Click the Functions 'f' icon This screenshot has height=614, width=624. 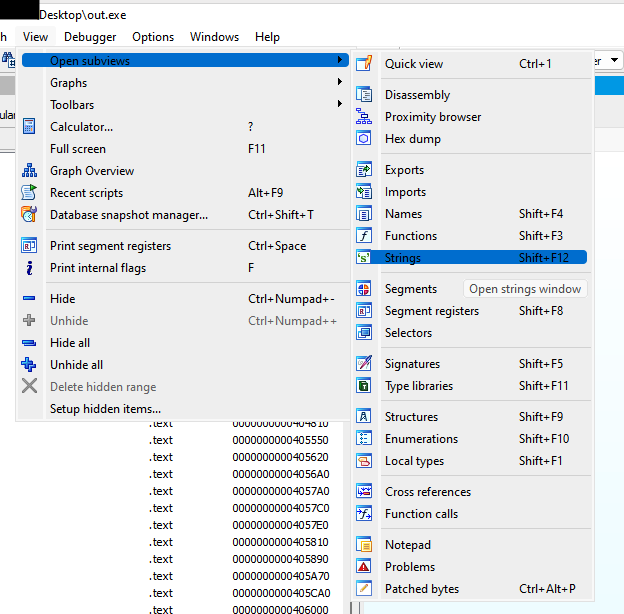coord(364,236)
